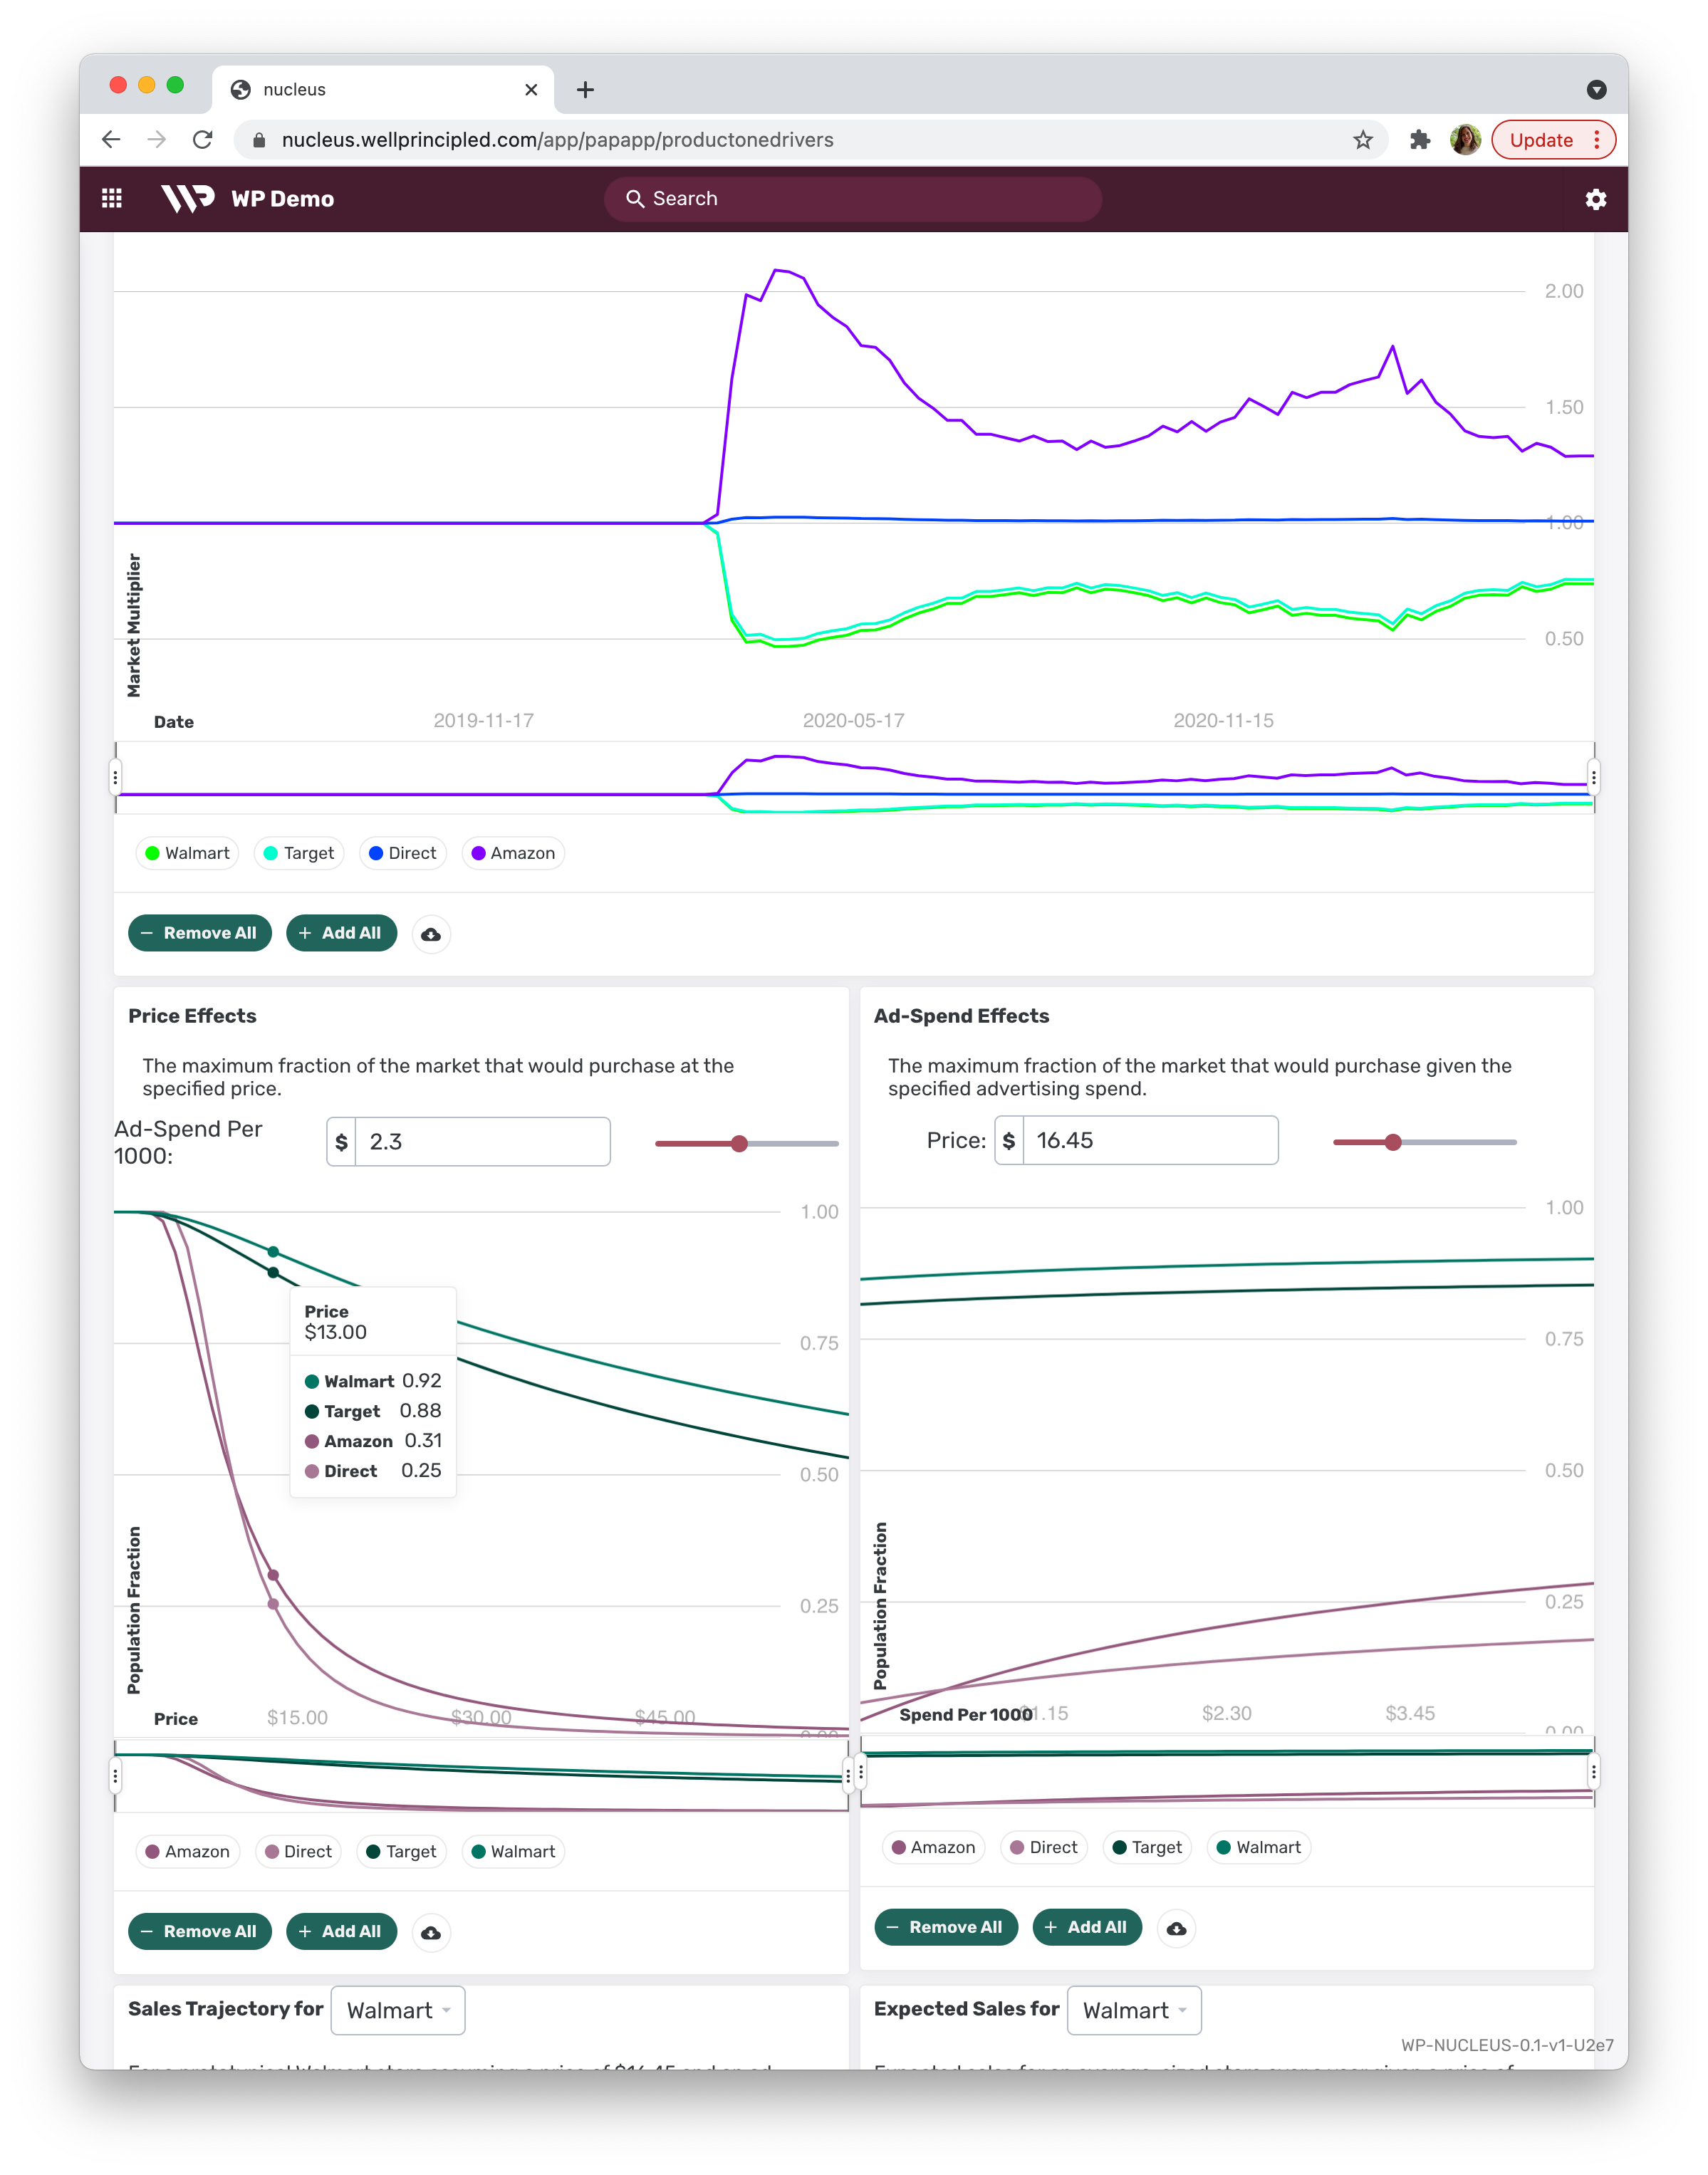1708x2175 pixels.
Task: Toggle Target series in Ad-Spend Effects legend
Action: click(x=1147, y=1848)
